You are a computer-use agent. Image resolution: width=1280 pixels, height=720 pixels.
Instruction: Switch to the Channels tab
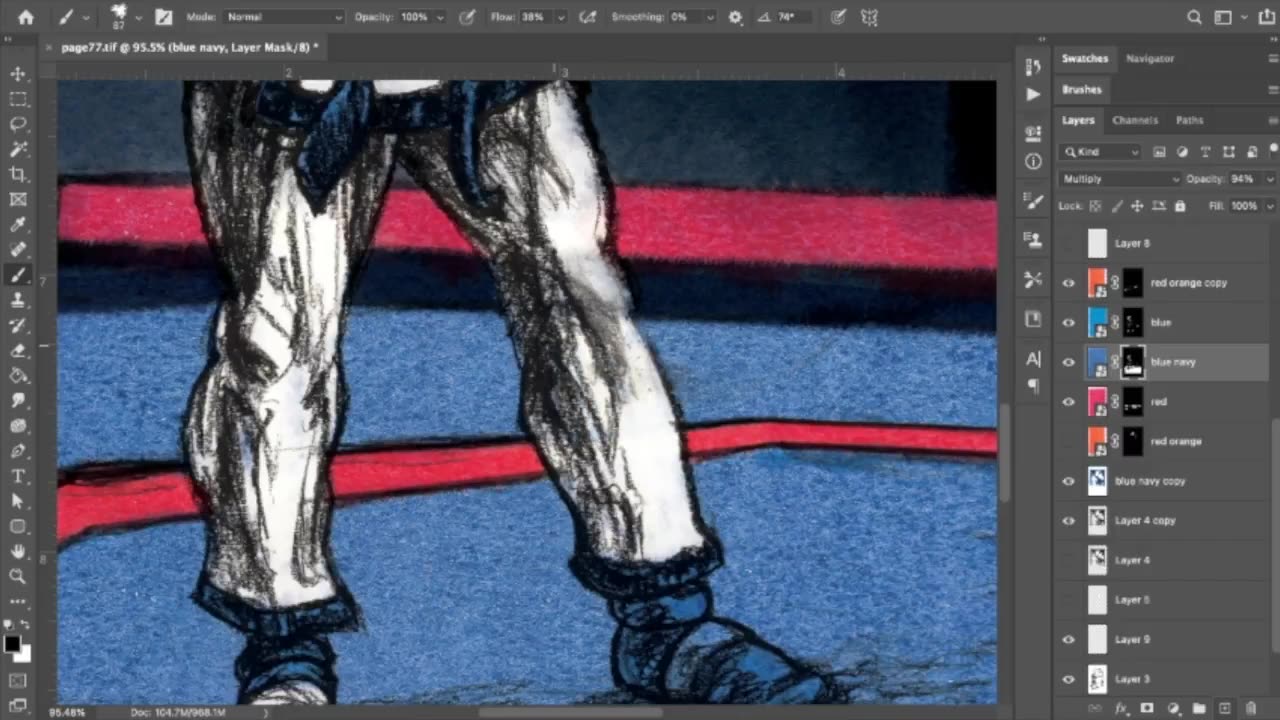click(1134, 120)
